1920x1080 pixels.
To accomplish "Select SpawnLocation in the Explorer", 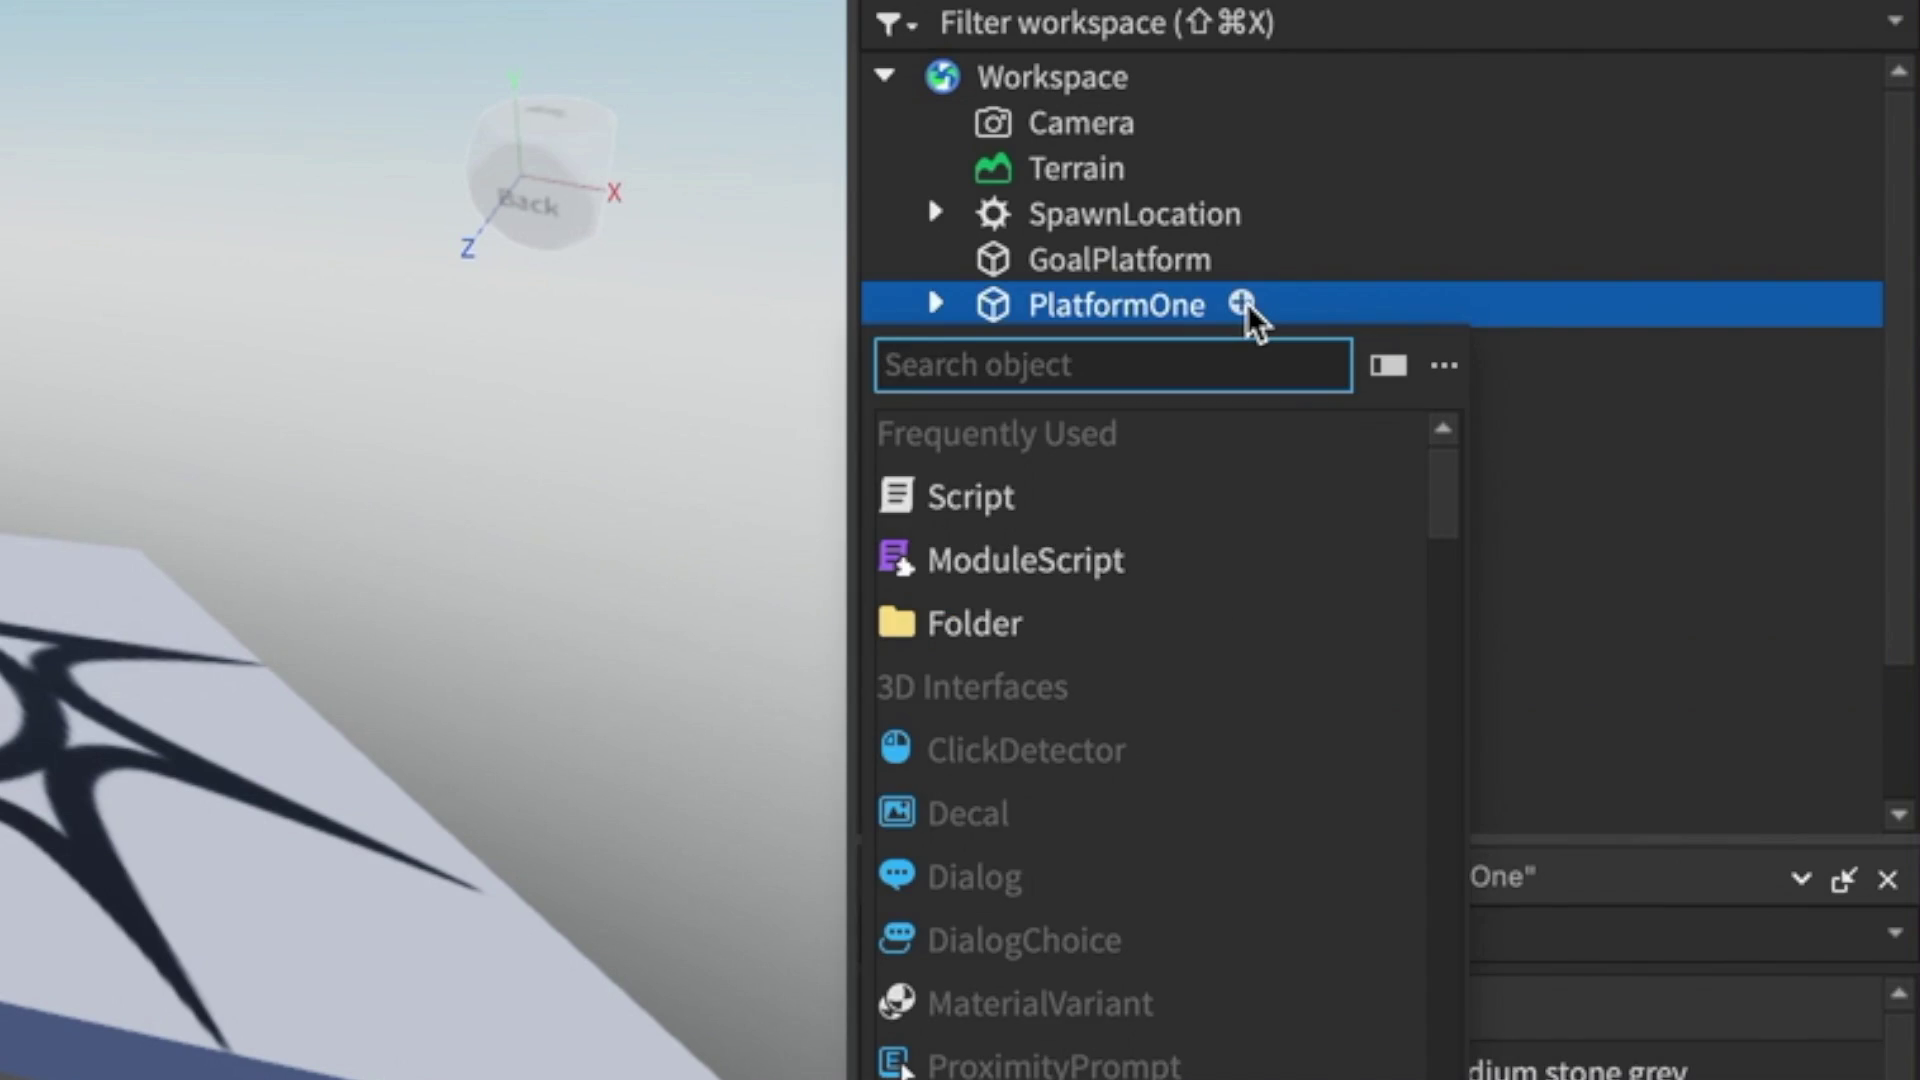I will click(x=1134, y=214).
